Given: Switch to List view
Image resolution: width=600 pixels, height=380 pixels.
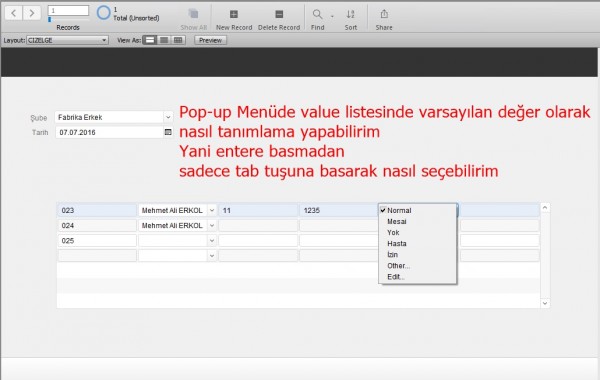Looking at the screenshot, I should click(x=164, y=40).
